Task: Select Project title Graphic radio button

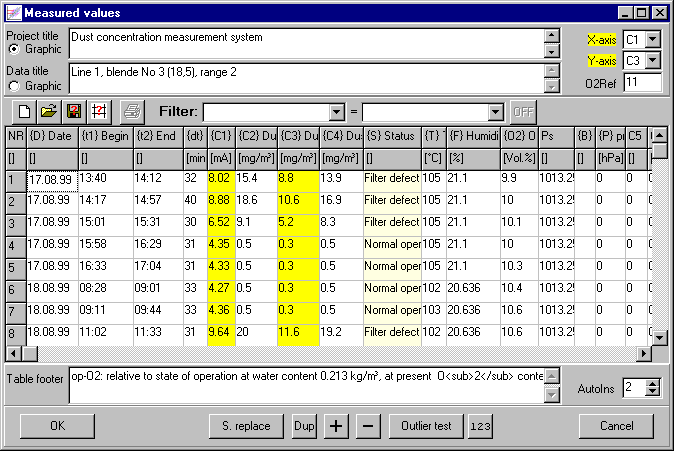Action: tap(14, 48)
